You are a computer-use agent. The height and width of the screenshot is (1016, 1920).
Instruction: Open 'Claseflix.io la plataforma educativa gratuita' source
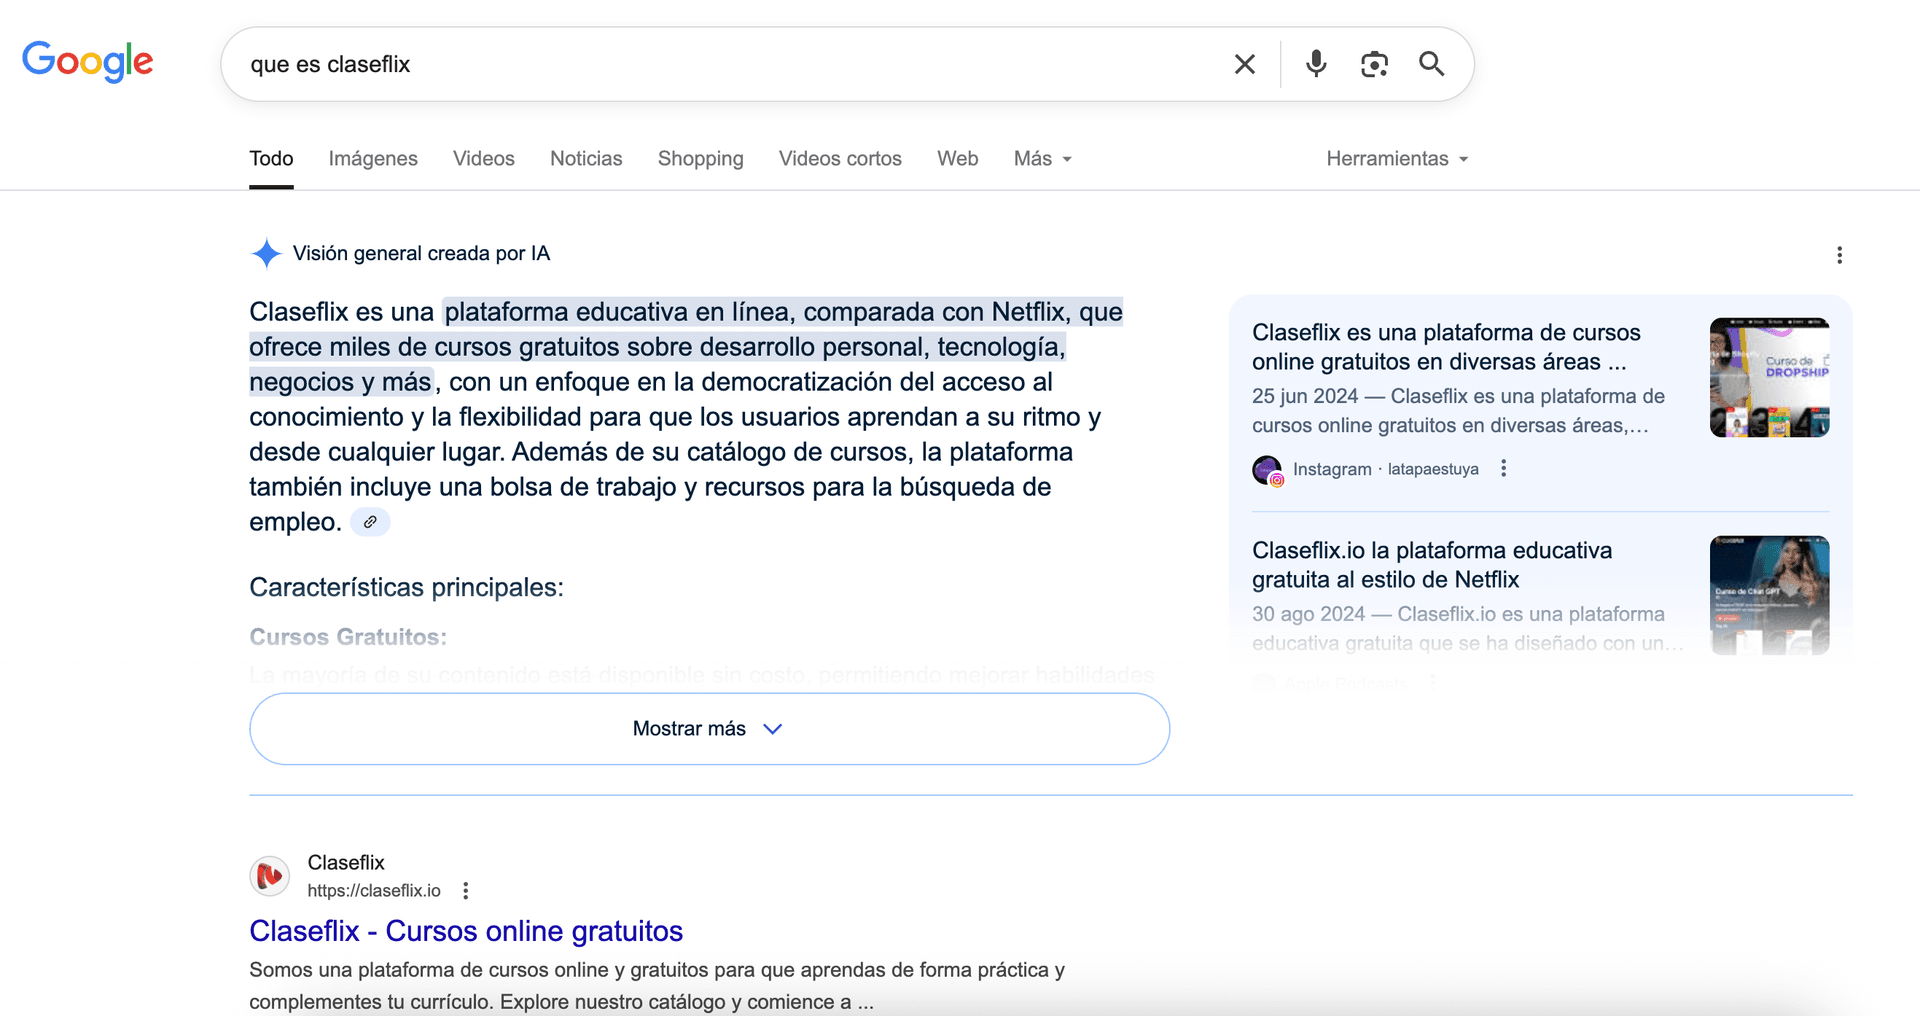[x=1432, y=565]
